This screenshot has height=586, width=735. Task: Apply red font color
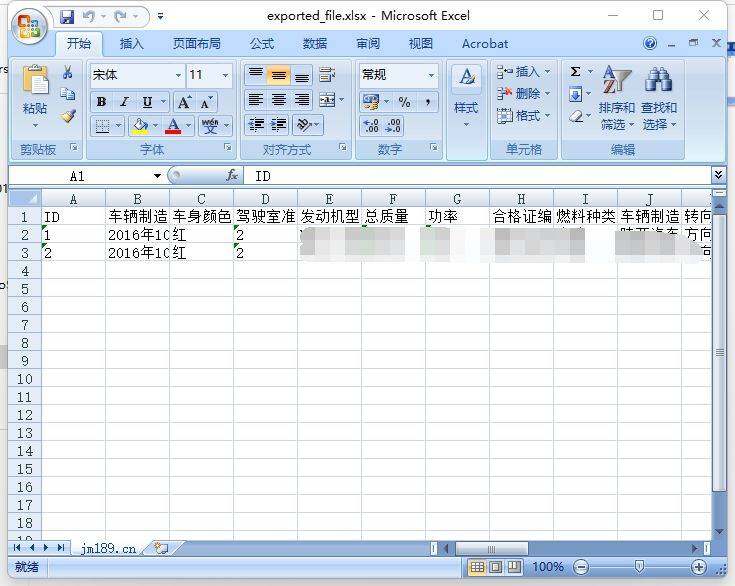173,126
